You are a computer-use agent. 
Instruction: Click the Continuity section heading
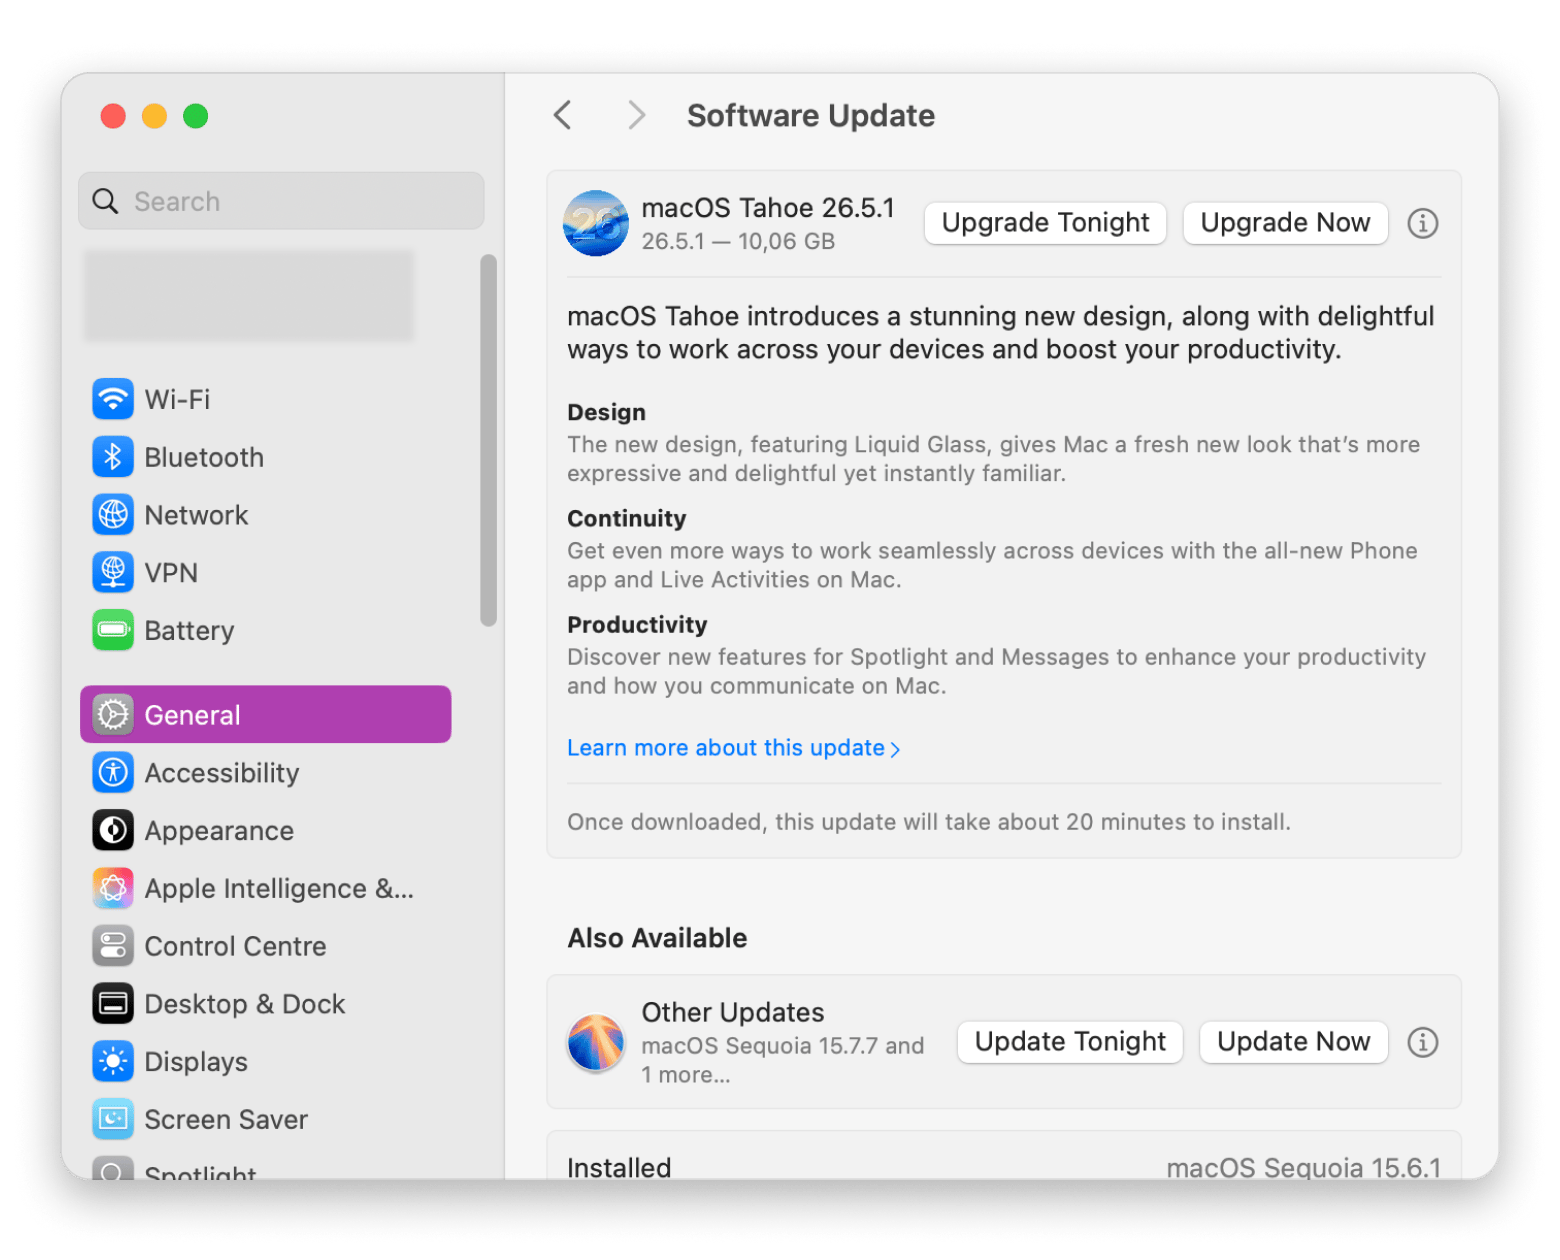[x=627, y=518]
